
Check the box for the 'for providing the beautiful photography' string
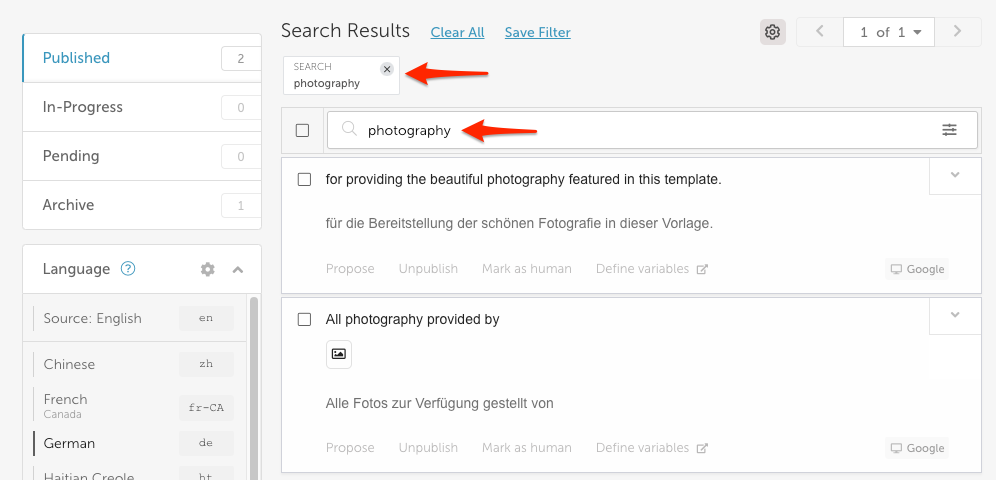click(304, 180)
